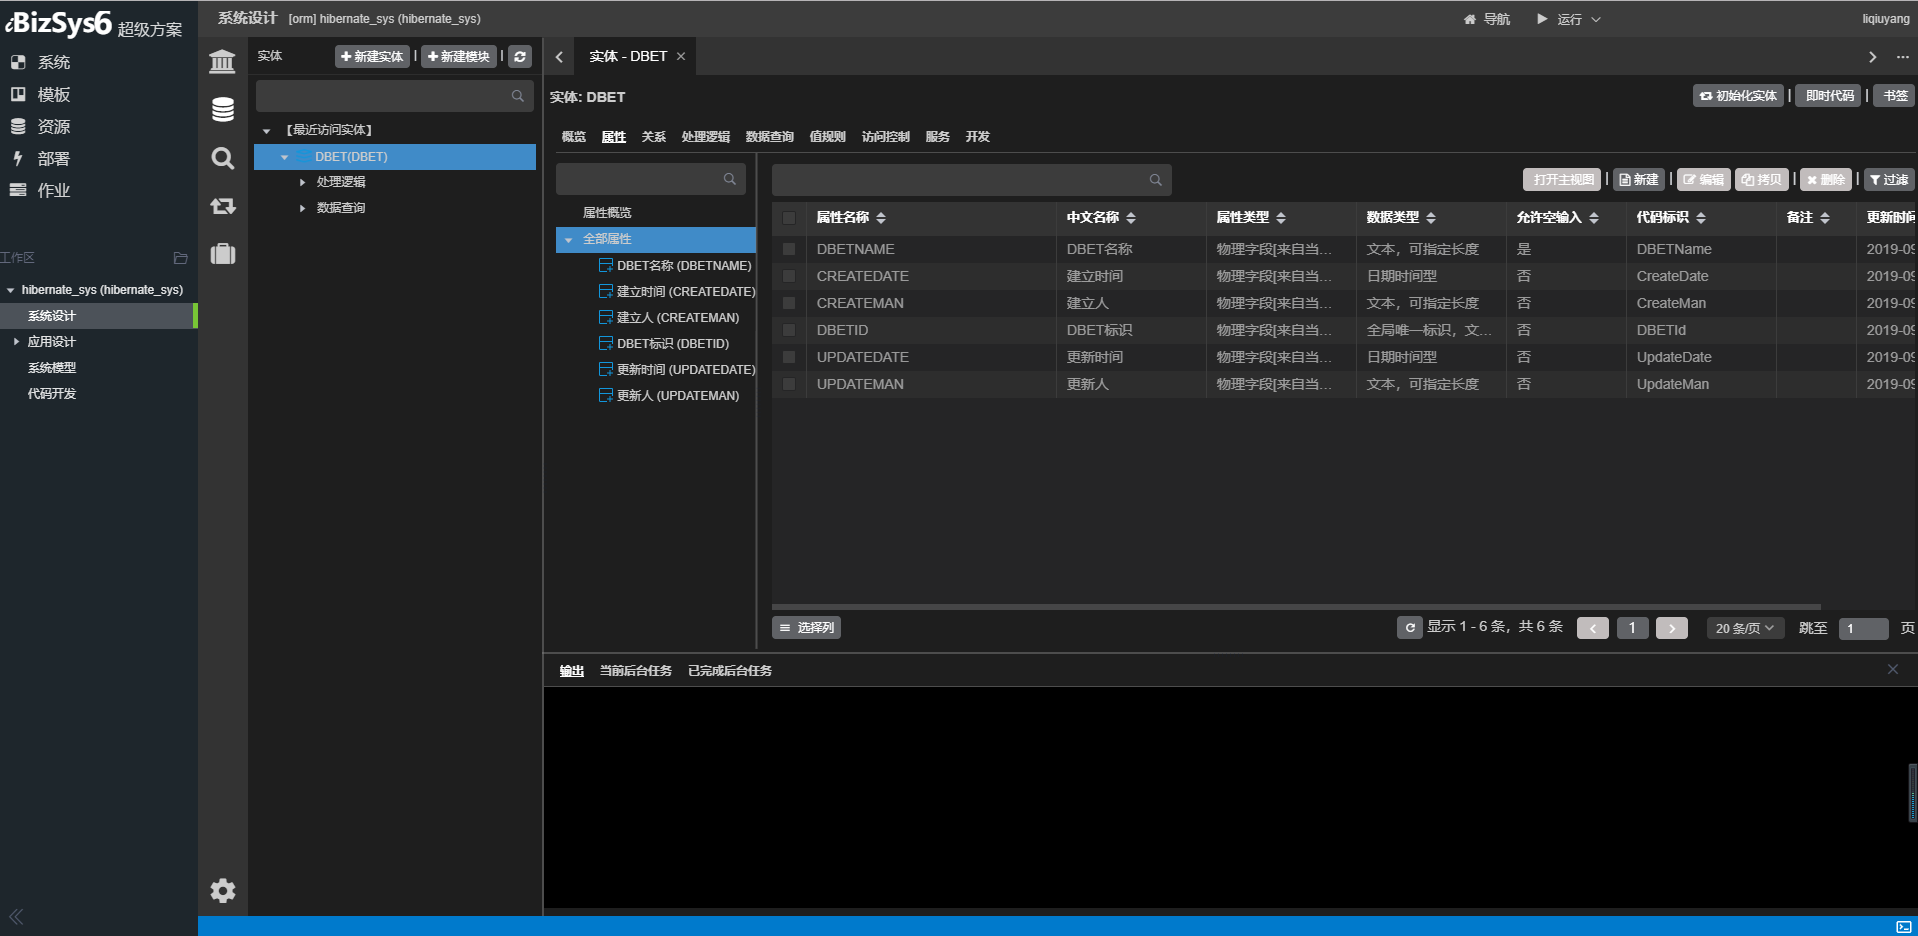Screen dimensions: 1918x936
Task: Collapse the left sidebar with the double-chevron icon
Action: [16, 916]
